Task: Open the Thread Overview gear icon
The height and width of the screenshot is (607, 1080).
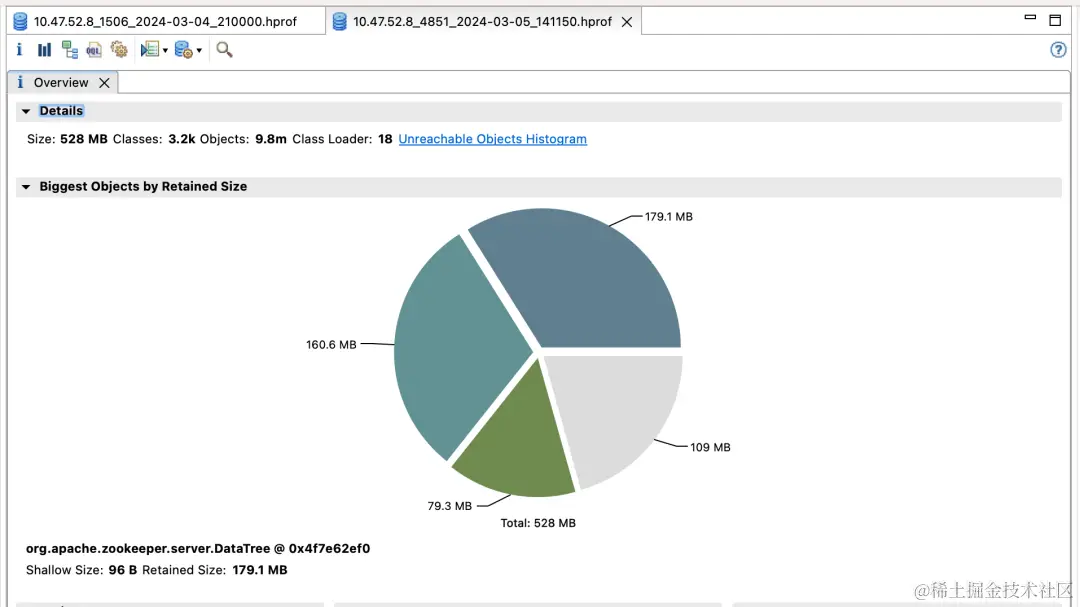Action: click(119, 50)
